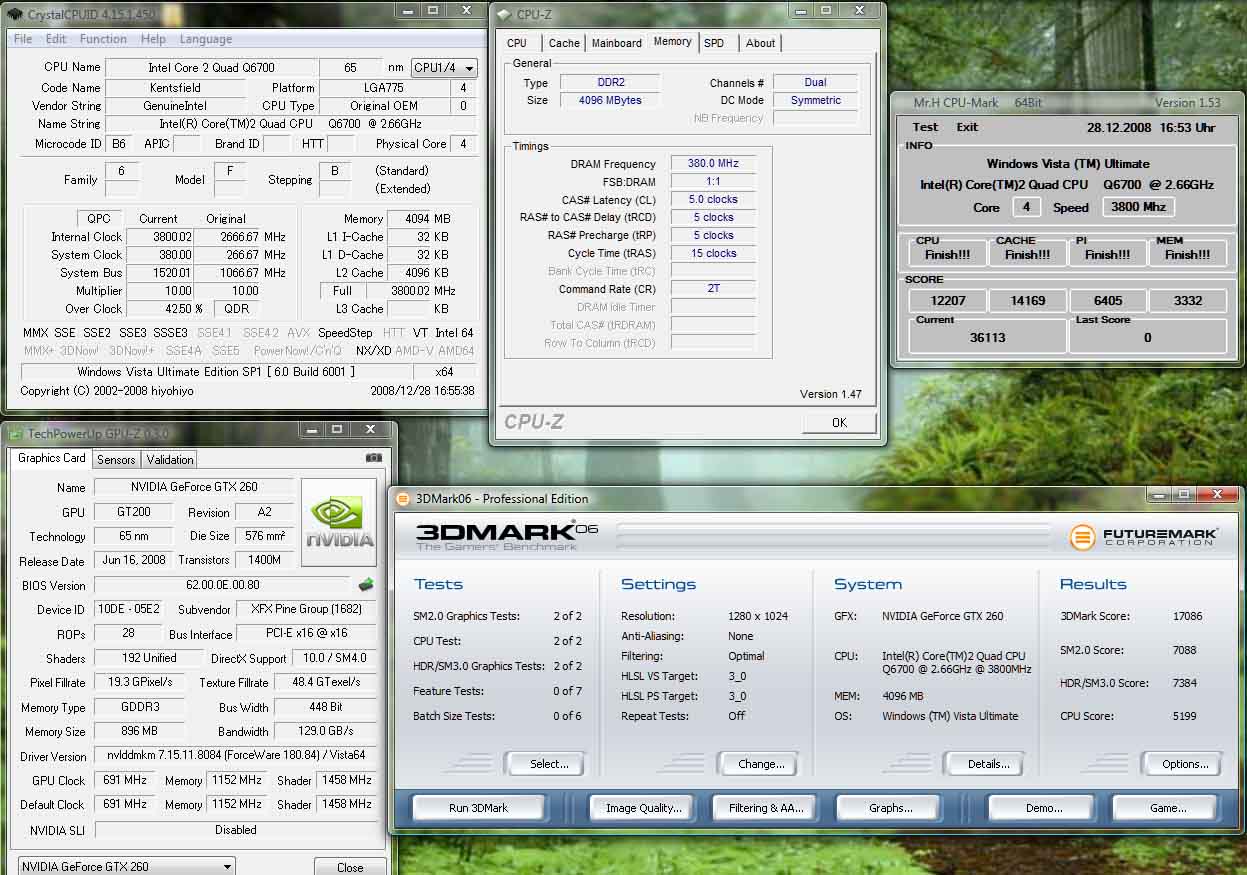1247x875 pixels.
Task: Click the CPU Score value 5199 in 3DMark06
Action: [1187, 716]
